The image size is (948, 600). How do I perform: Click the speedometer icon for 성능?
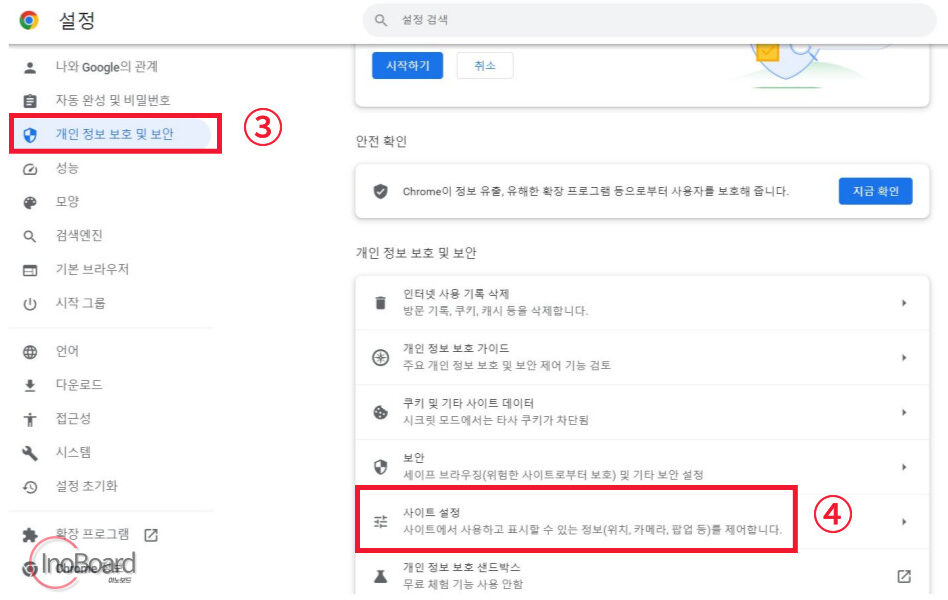click(30, 169)
